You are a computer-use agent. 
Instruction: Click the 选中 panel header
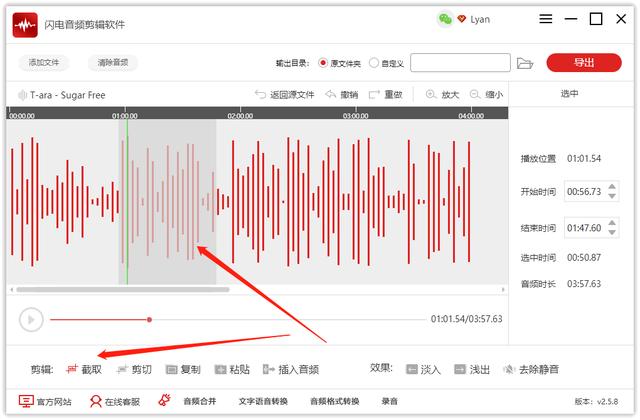569,93
